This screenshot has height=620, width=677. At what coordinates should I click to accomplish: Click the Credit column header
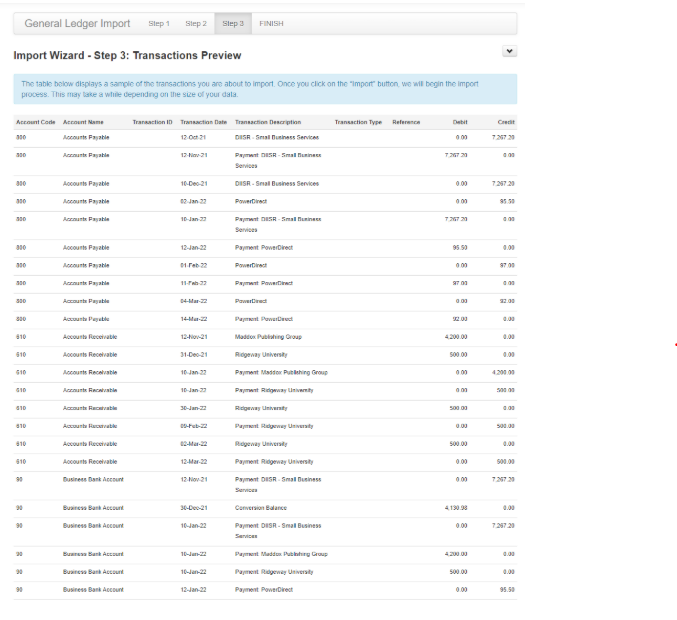click(x=506, y=122)
